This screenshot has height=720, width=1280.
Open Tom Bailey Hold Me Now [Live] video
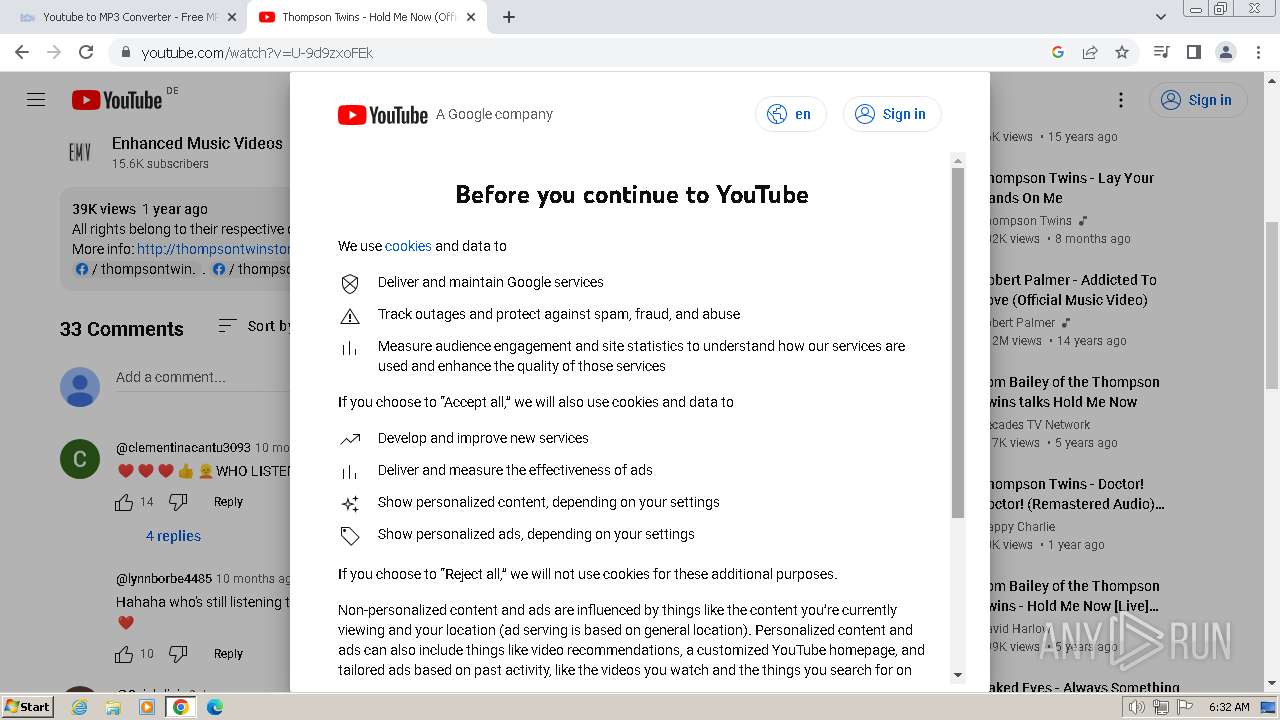[1075, 596]
